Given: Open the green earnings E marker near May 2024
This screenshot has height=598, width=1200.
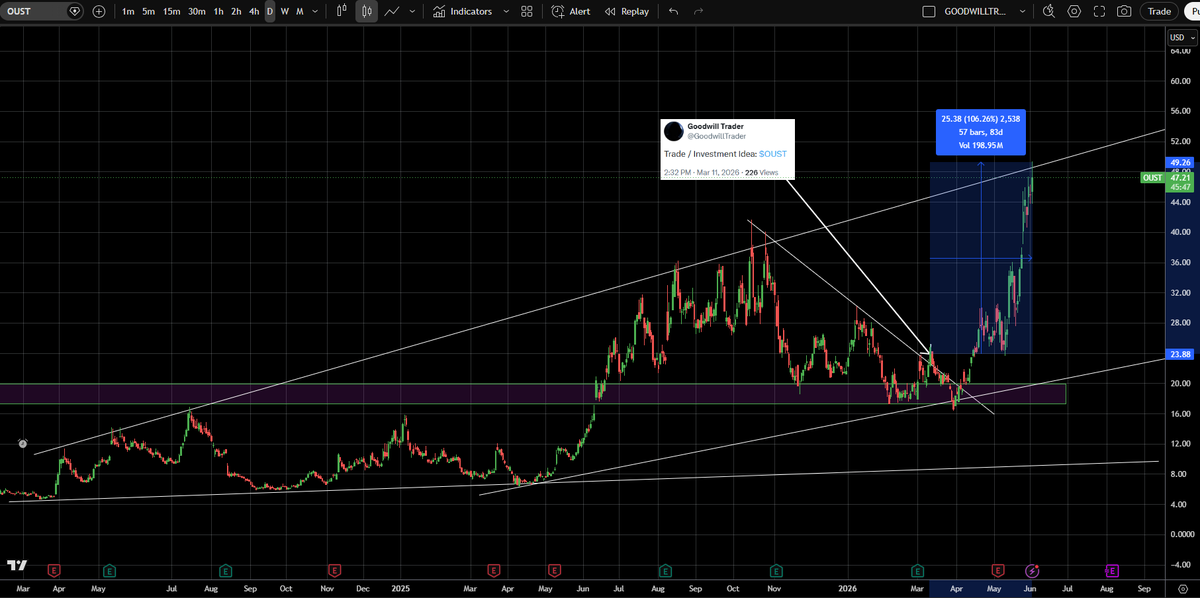Looking at the screenshot, I should point(109,571).
